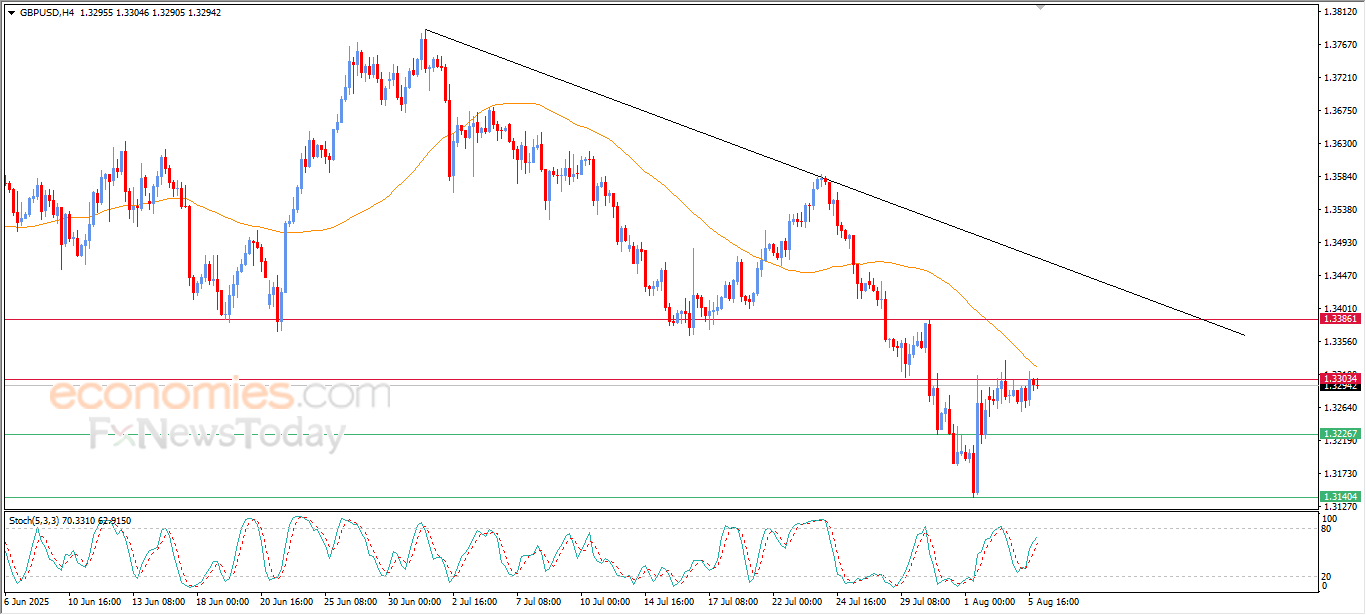Click the 1.37670 price scale value
The image size is (1366, 615).
click(1341, 45)
